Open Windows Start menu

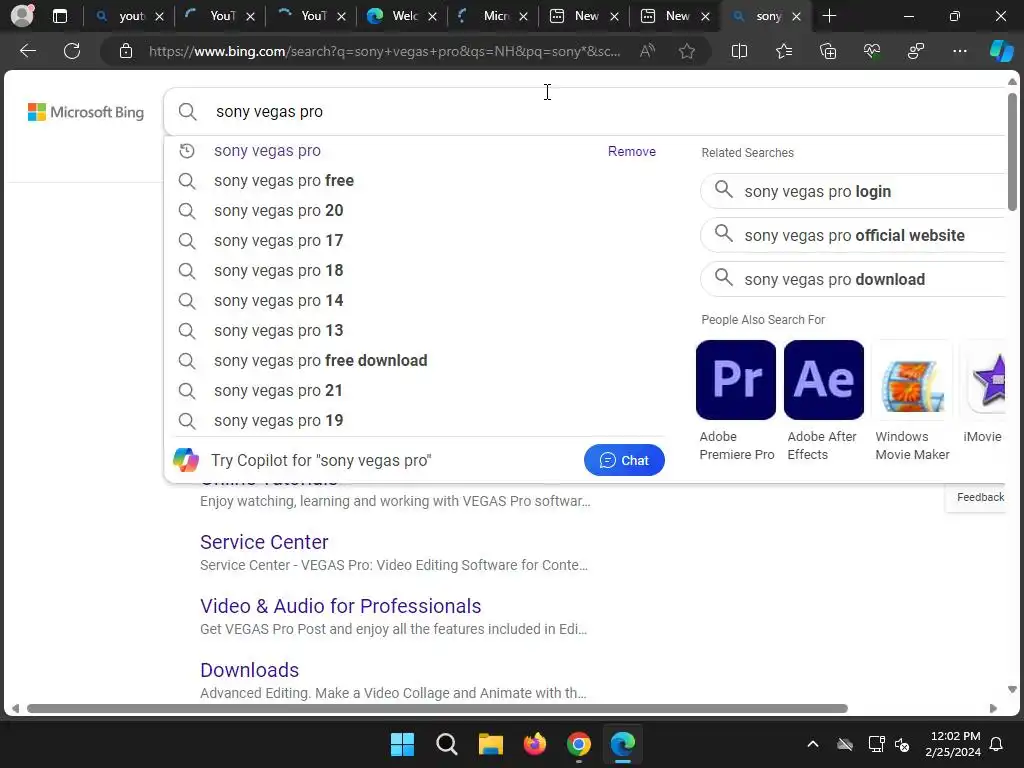coord(402,744)
